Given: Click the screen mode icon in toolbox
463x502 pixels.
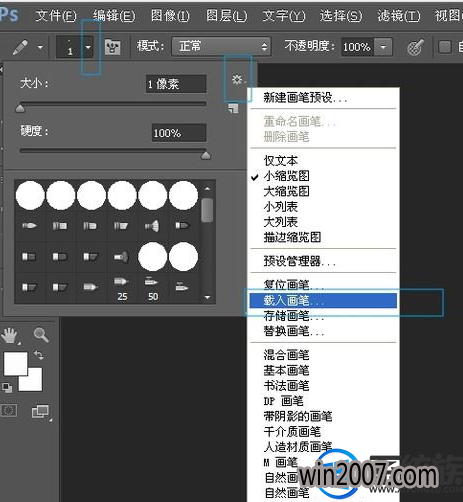Looking at the screenshot, I should (x=41, y=412).
